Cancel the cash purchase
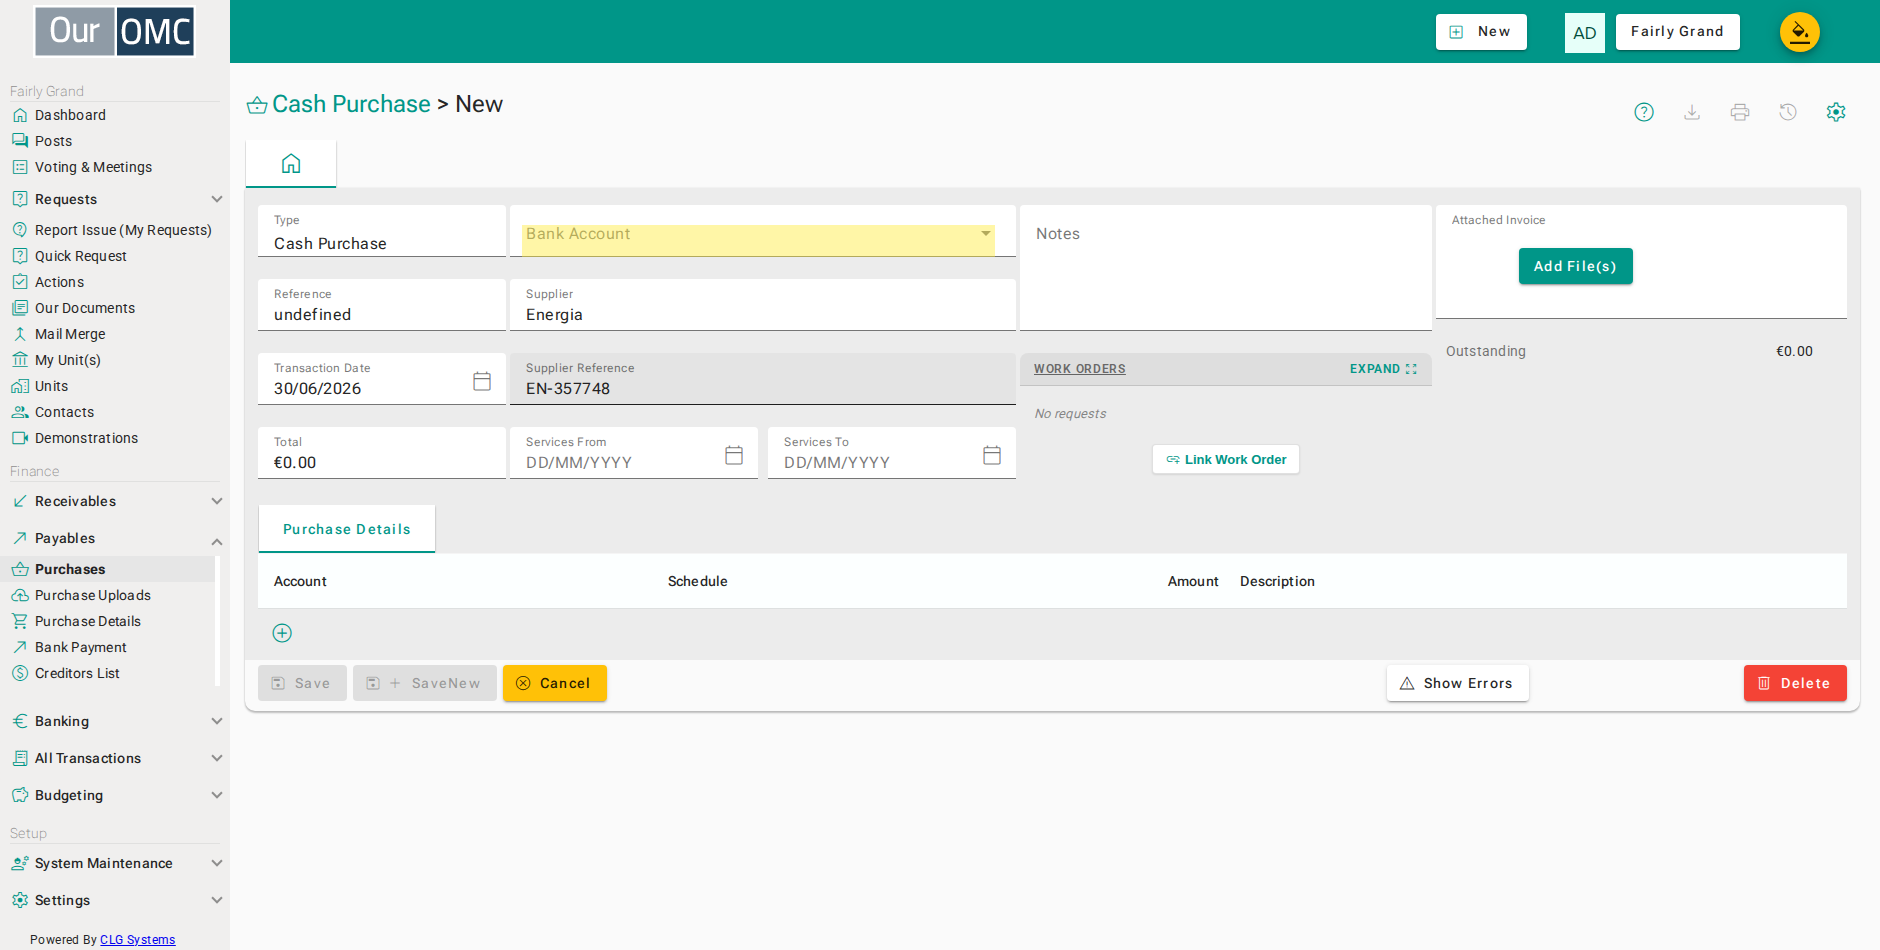This screenshot has width=1880, height=950. click(x=555, y=683)
